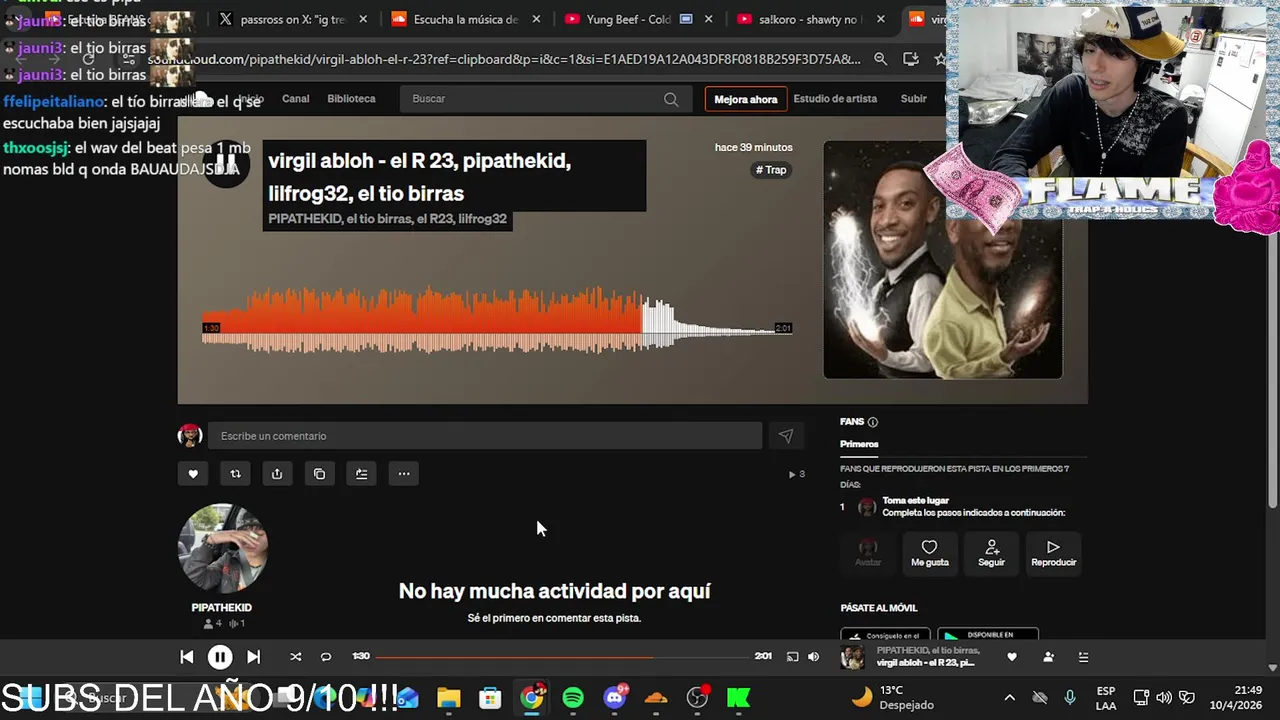The height and width of the screenshot is (720, 1280).
Task: Seek within the orange waveform
Action: coord(421,320)
